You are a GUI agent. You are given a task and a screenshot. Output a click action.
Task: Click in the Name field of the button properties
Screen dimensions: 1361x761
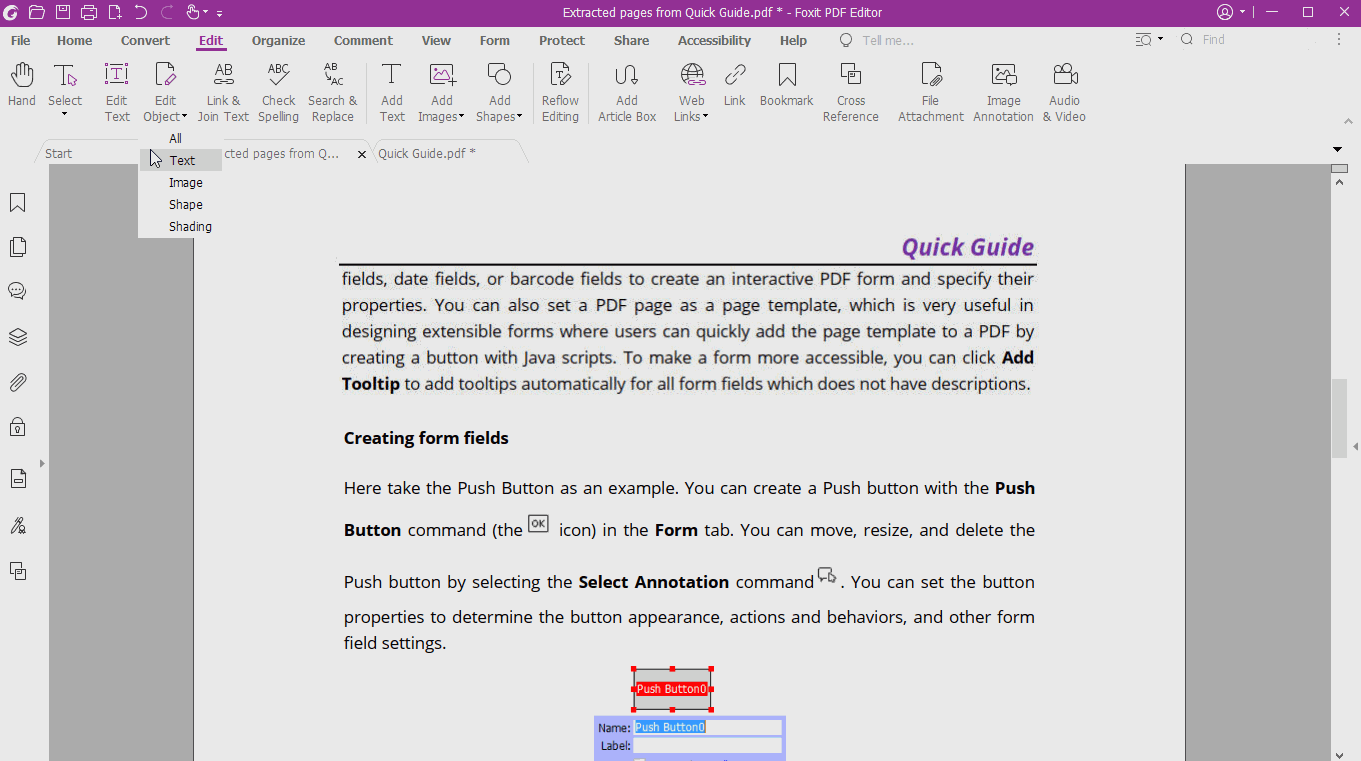pos(707,727)
